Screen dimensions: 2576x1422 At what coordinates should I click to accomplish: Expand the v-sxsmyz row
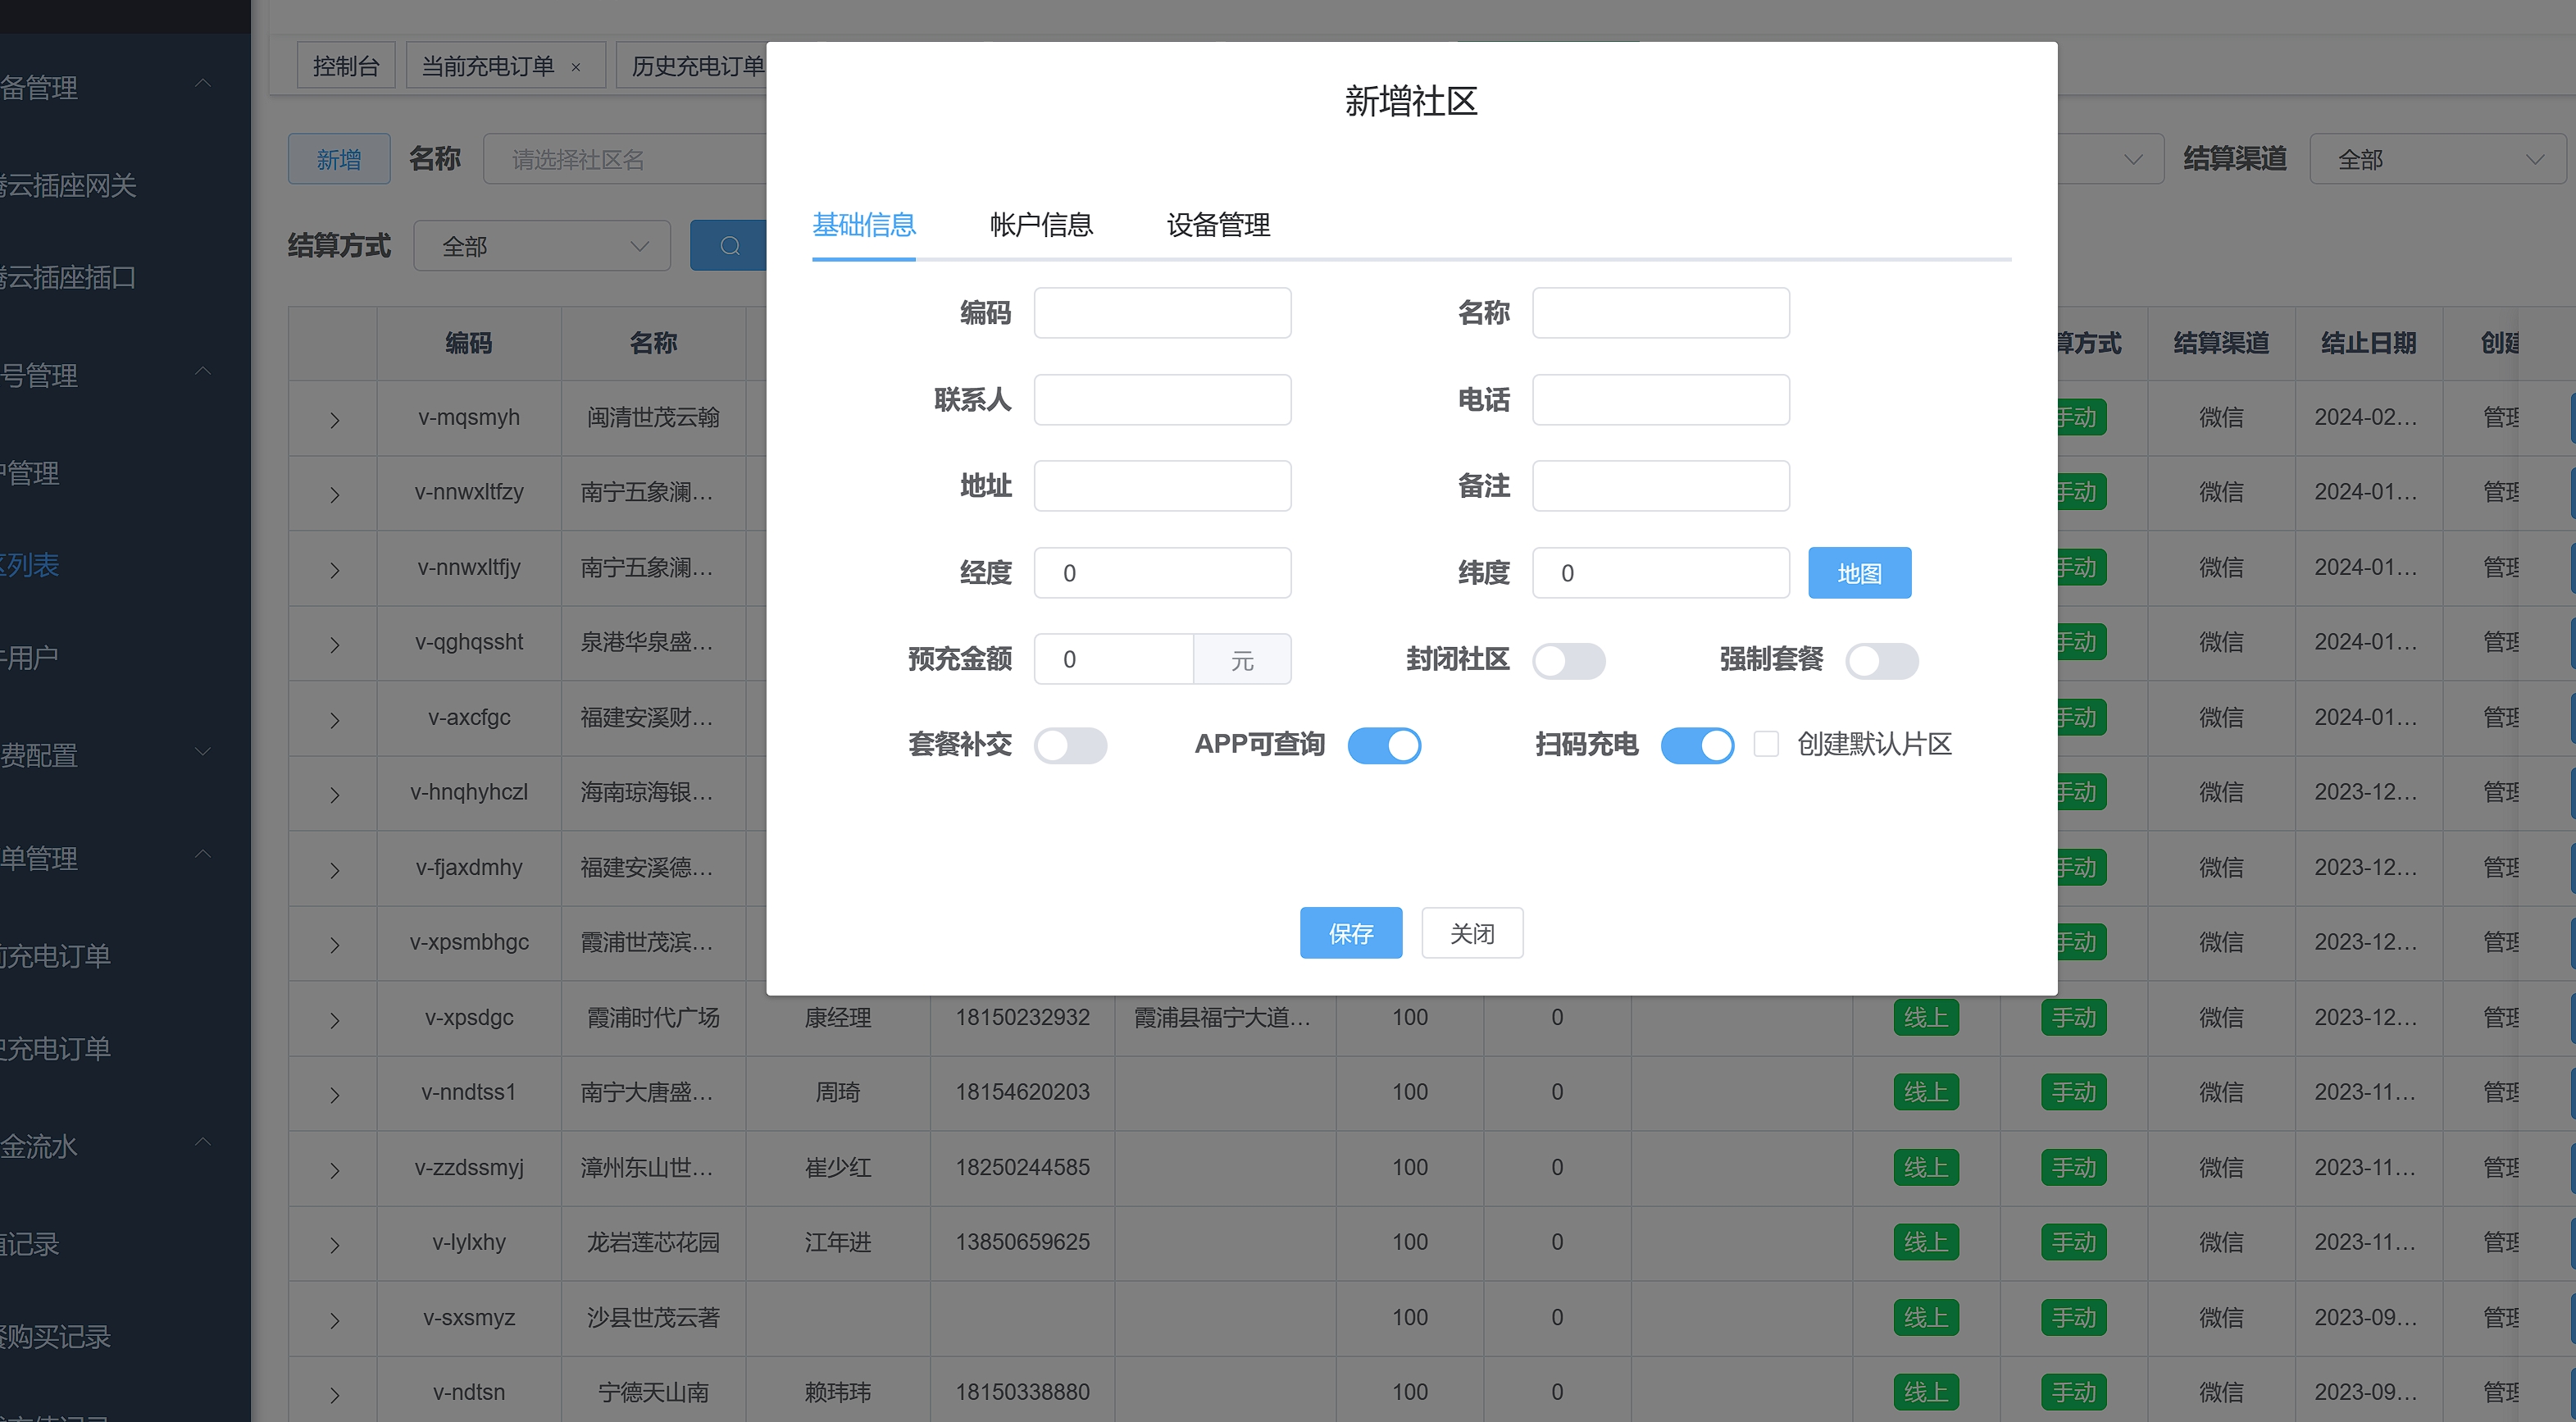pos(334,1319)
